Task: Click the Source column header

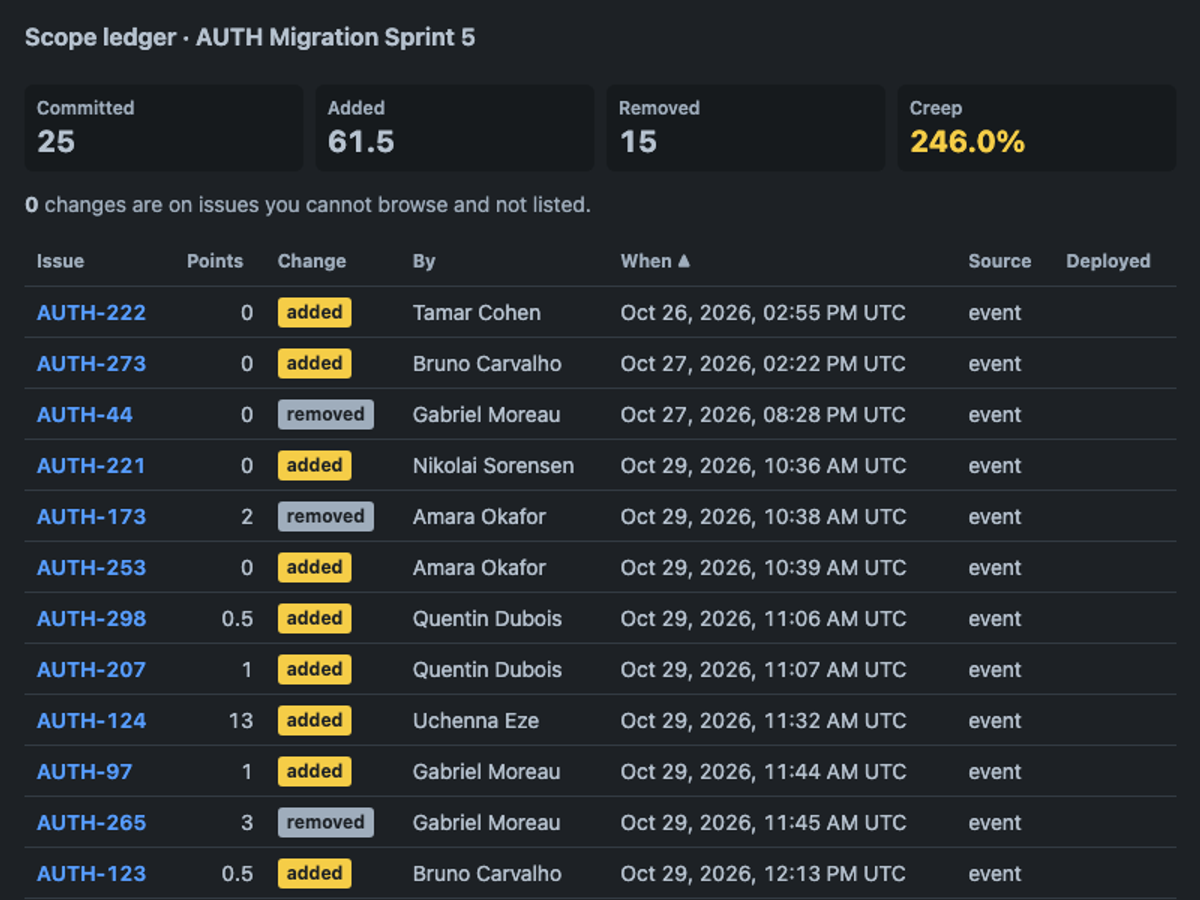Action: click(x=1000, y=261)
